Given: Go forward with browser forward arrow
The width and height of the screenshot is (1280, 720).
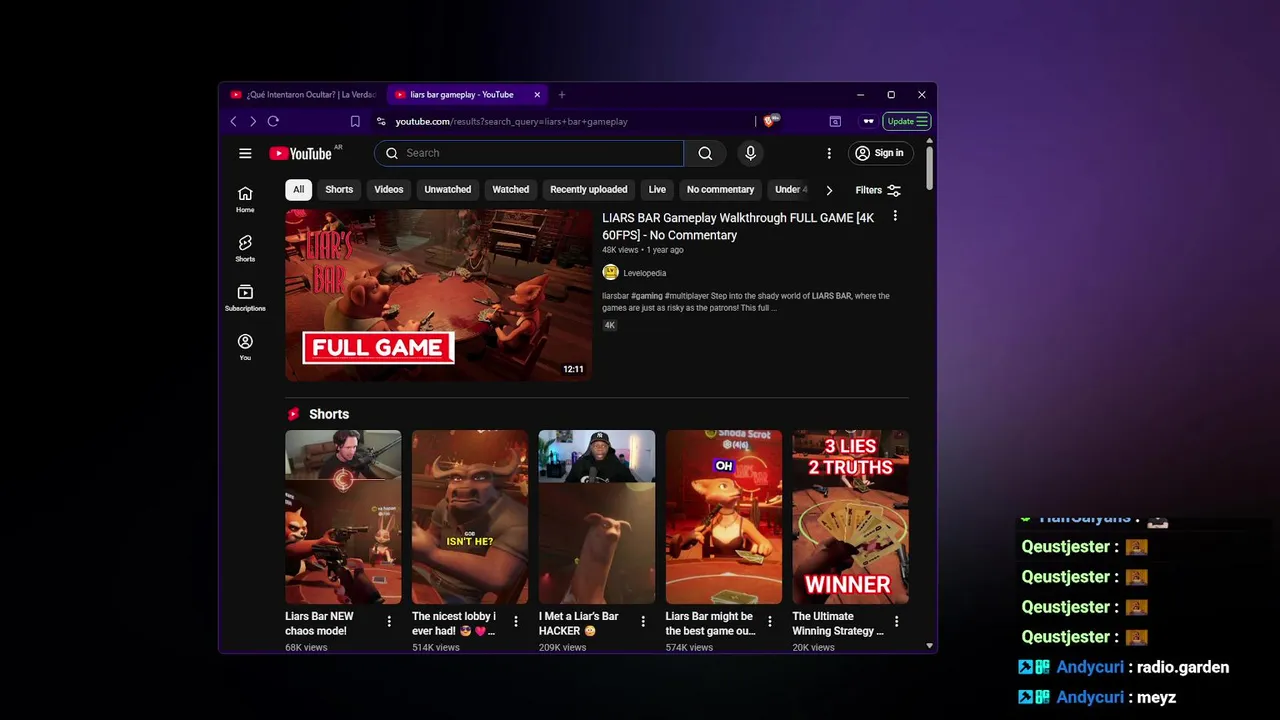Looking at the screenshot, I should click(253, 121).
